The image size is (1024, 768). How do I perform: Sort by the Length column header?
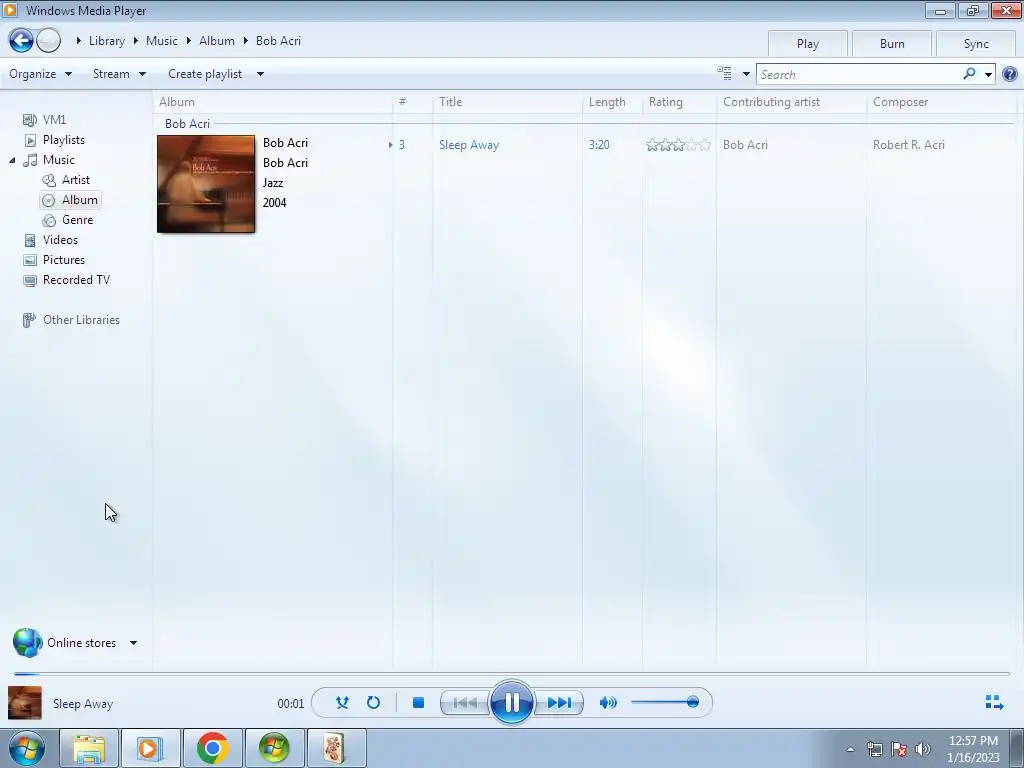click(x=612, y=102)
